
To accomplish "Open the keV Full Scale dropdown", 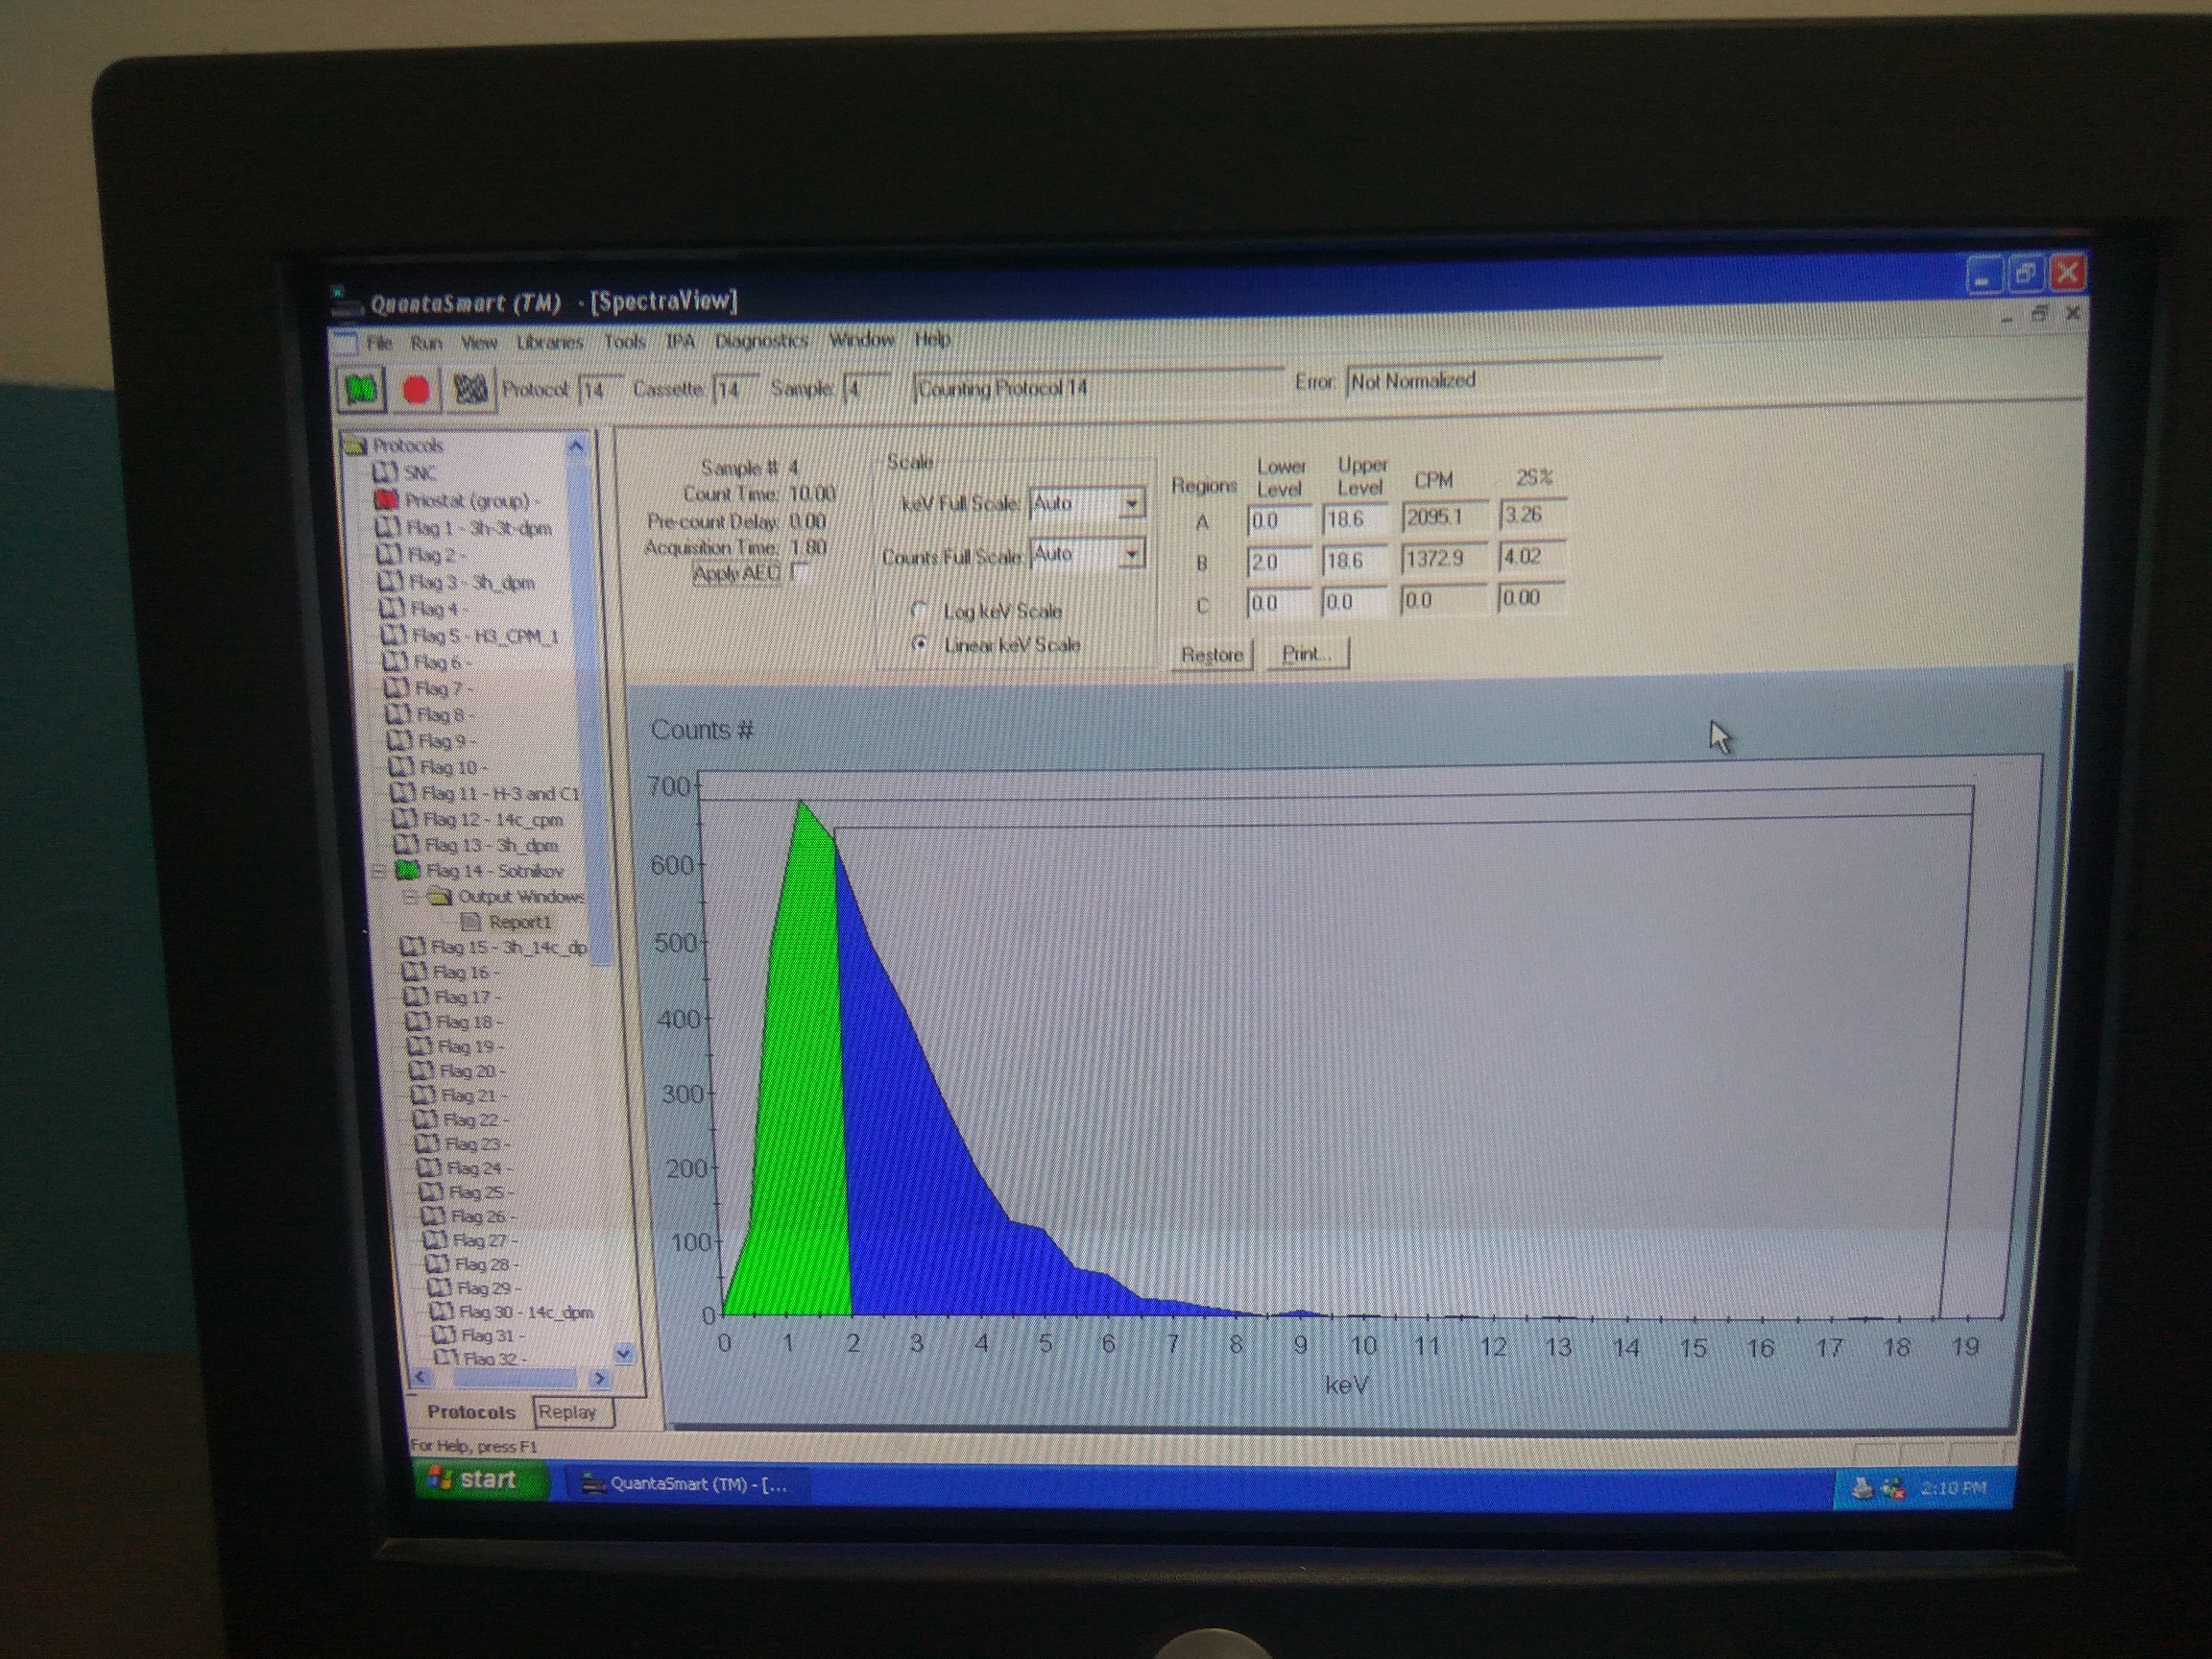I will click(x=1131, y=503).
